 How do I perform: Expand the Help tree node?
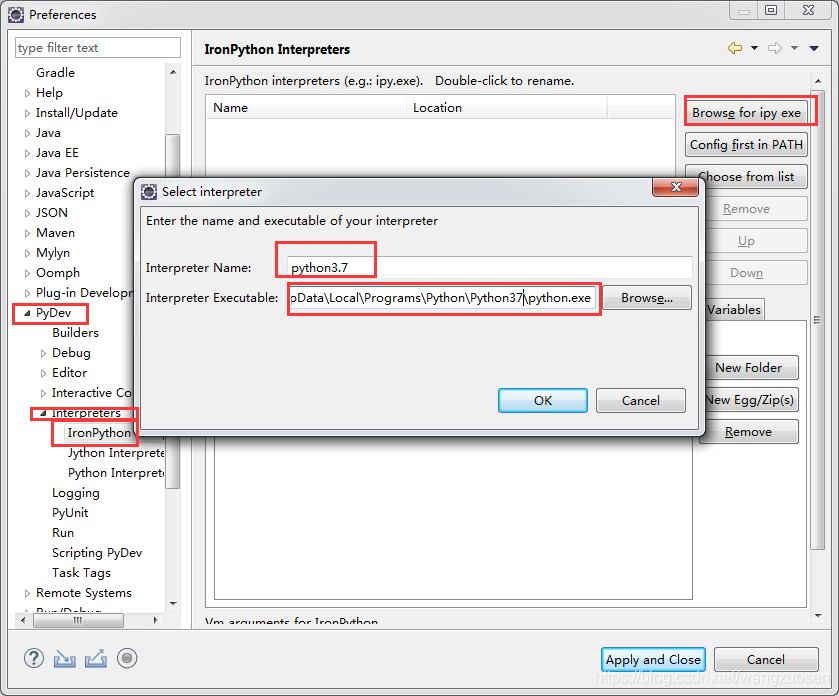point(27,93)
